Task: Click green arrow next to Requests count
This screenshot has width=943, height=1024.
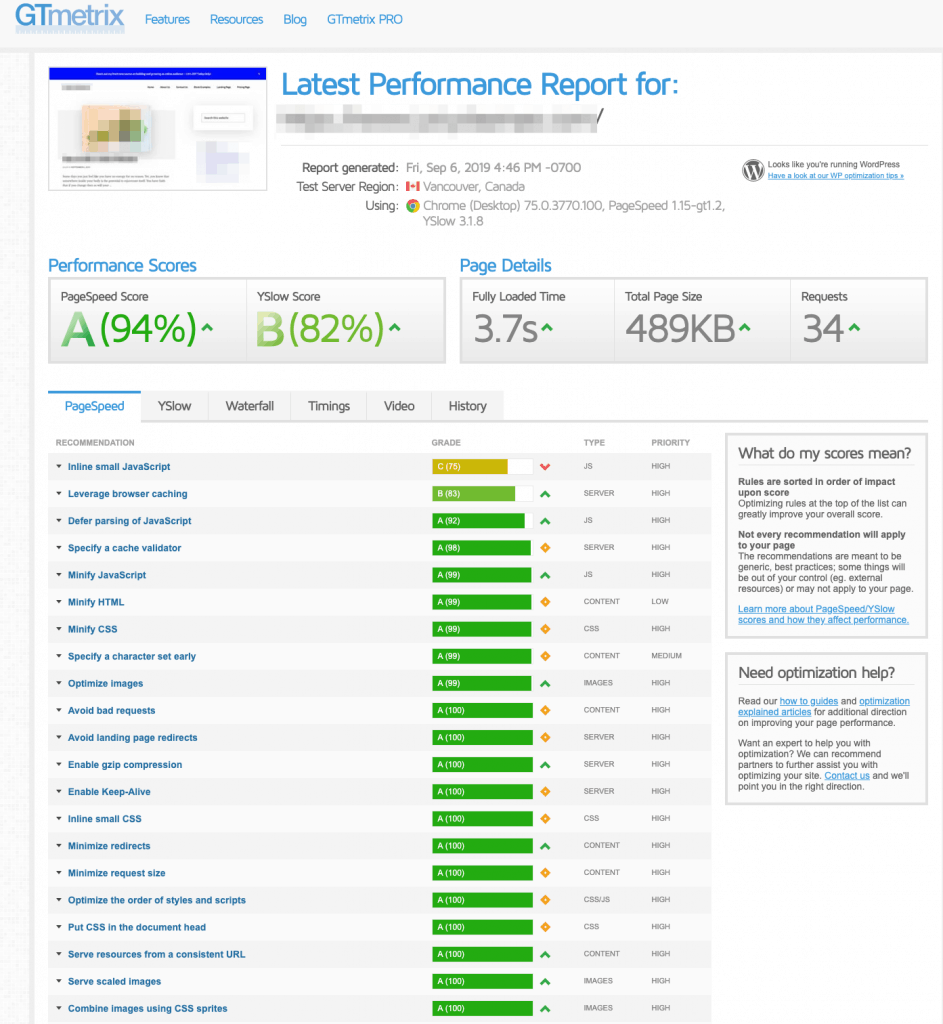Action: pyautogui.click(x=854, y=327)
